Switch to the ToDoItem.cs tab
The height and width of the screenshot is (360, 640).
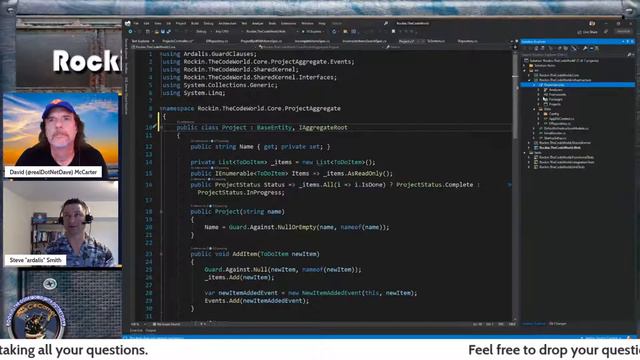[436, 41]
